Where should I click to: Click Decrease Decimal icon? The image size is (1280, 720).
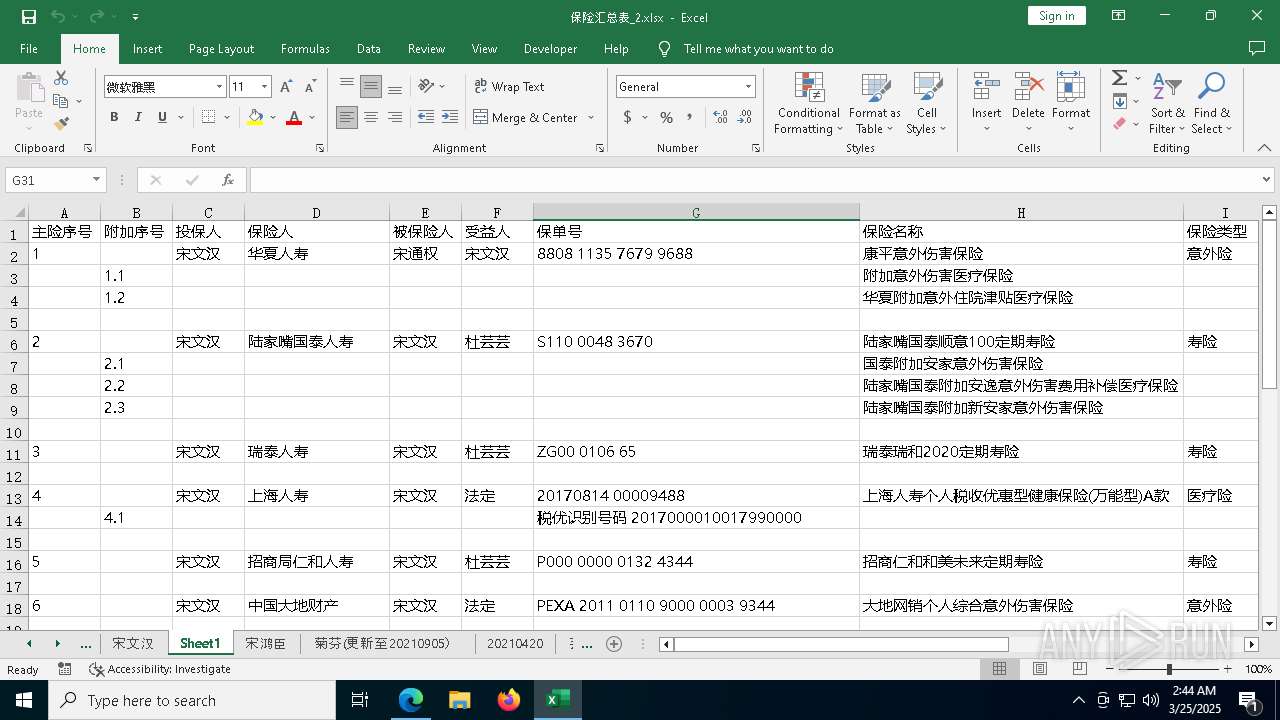click(x=746, y=117)
